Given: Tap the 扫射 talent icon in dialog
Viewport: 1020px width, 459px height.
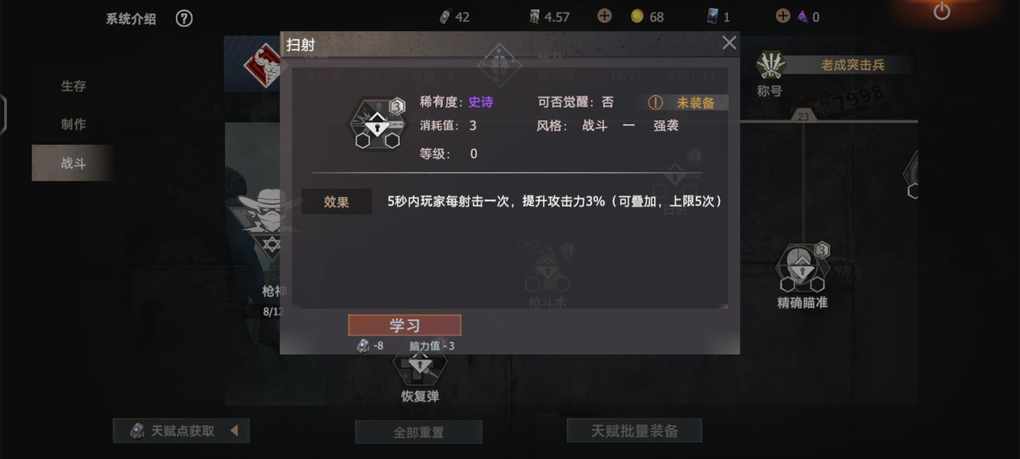Looking at the screenshot, I should (x=376, y=124).
